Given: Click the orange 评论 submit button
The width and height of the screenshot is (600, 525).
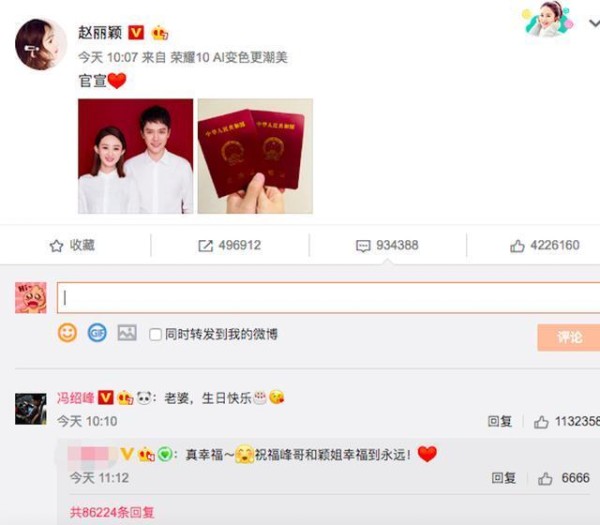Looking at the screenshot, I should 569,338.
